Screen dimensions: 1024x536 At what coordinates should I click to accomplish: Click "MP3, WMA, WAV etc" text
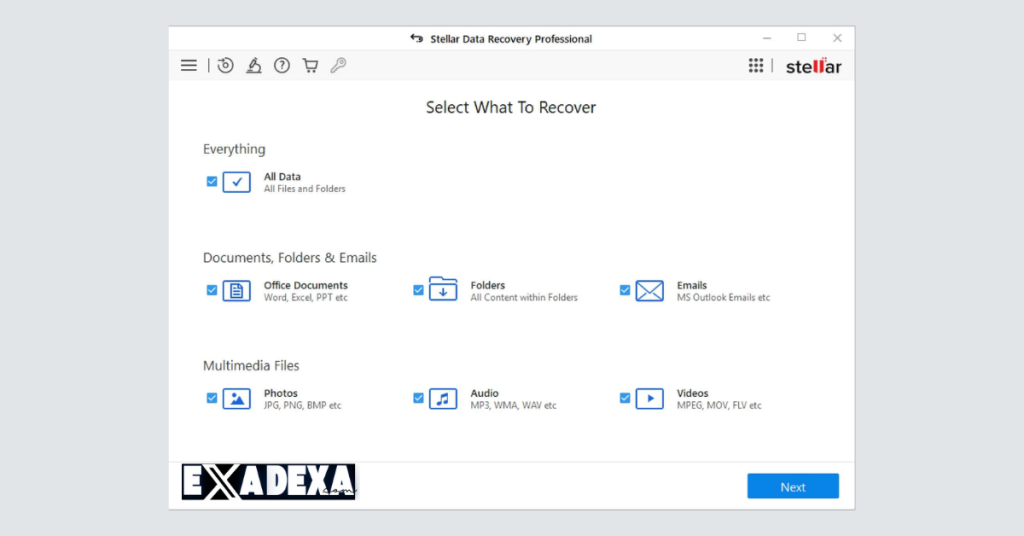tap(513, 405)
